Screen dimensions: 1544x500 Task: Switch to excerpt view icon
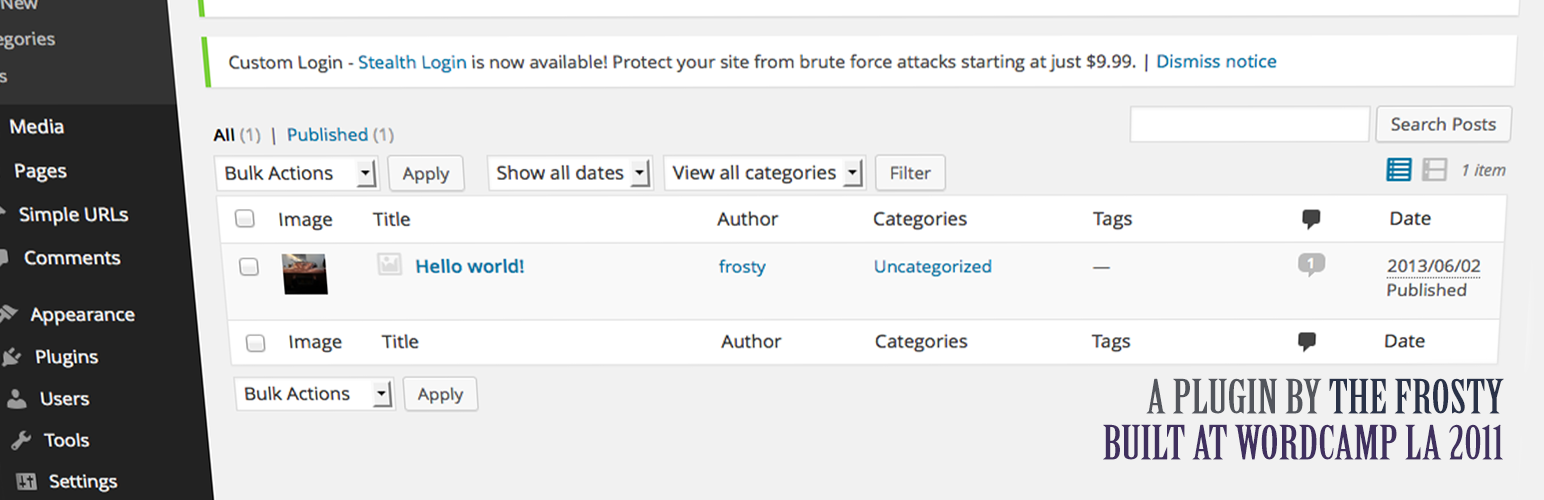click(1434, 170)
